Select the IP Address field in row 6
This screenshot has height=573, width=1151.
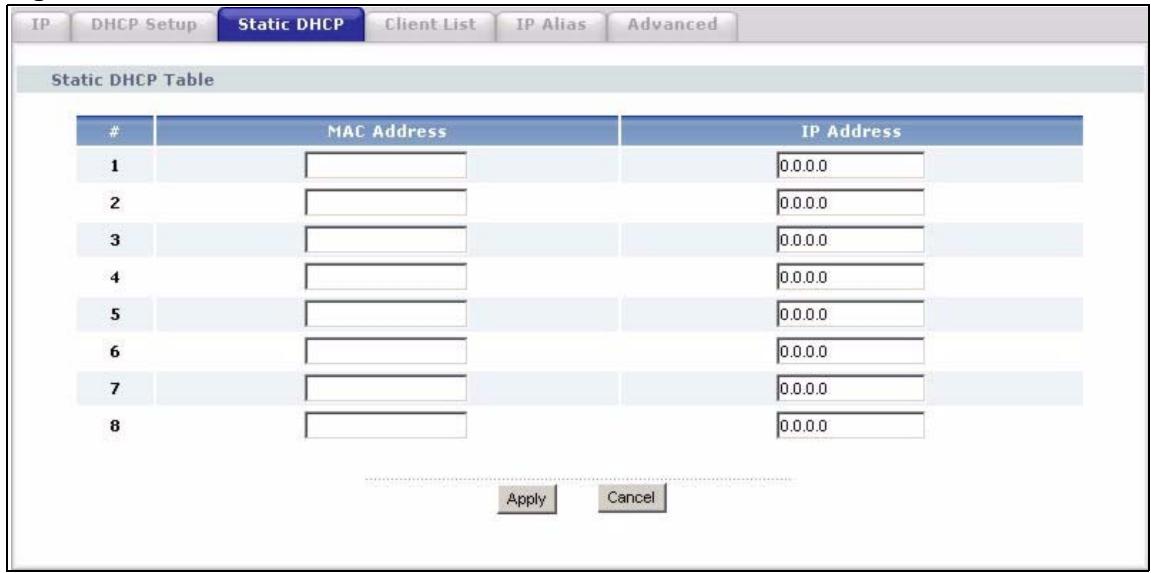point(850,351)
